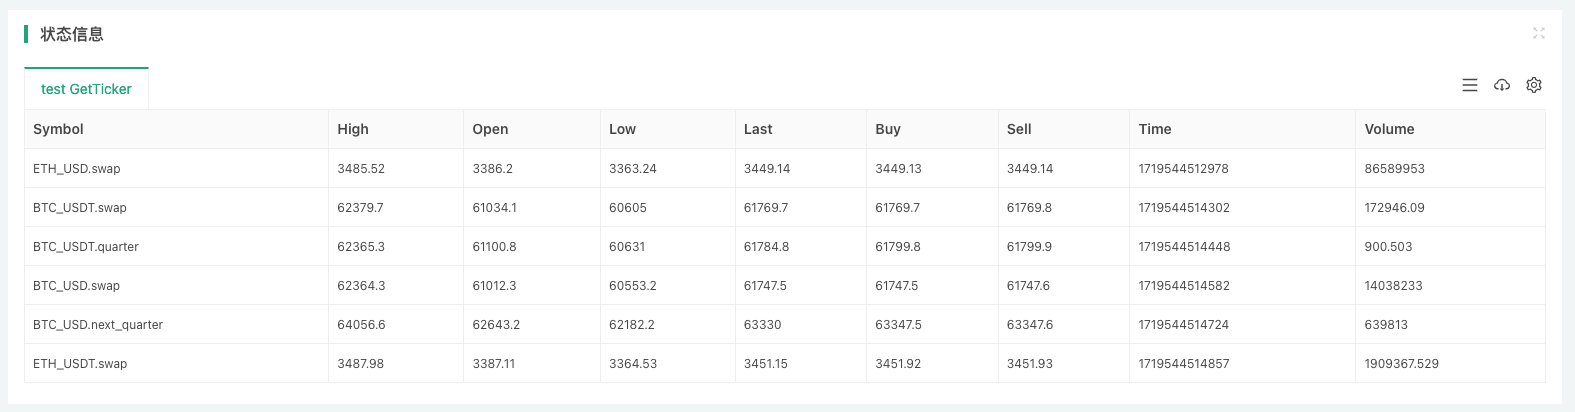Screen dimensions: 1575x412
Task: Click the Sell column header
Action: point(1019,129)
